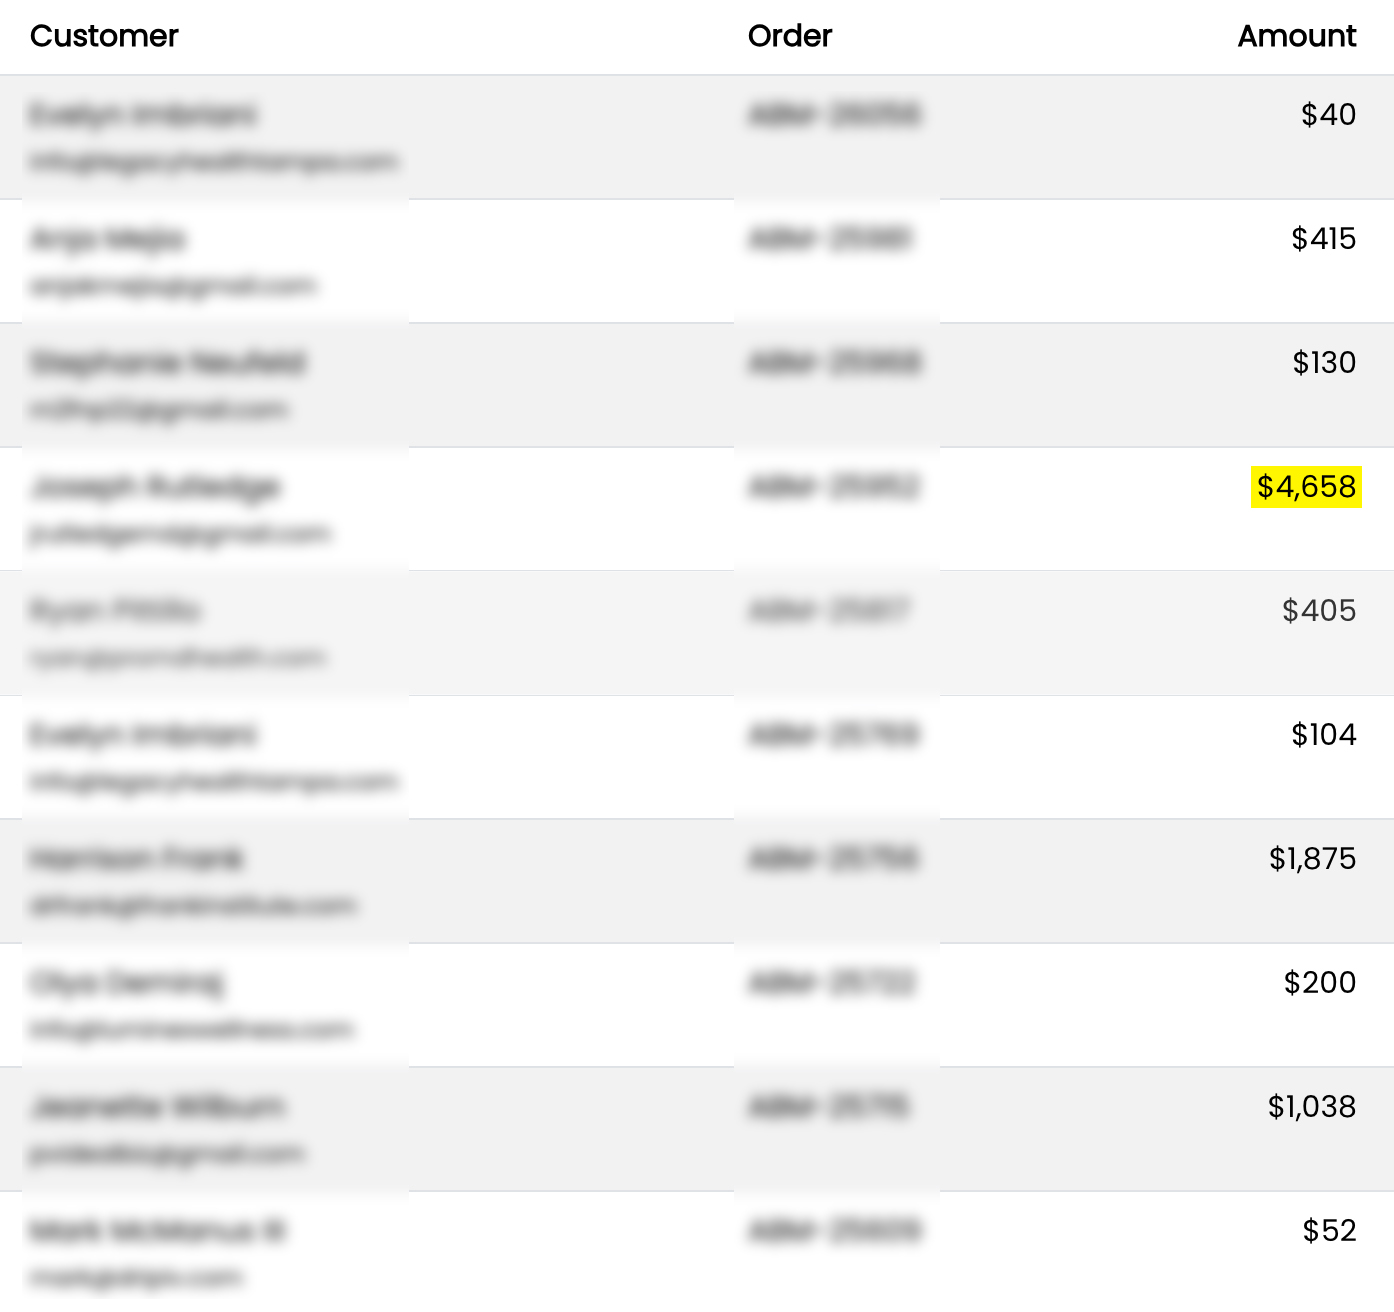1394x1312 pixels.
Task: Click the customer name in the $415 row
Action: coord(108,239)
